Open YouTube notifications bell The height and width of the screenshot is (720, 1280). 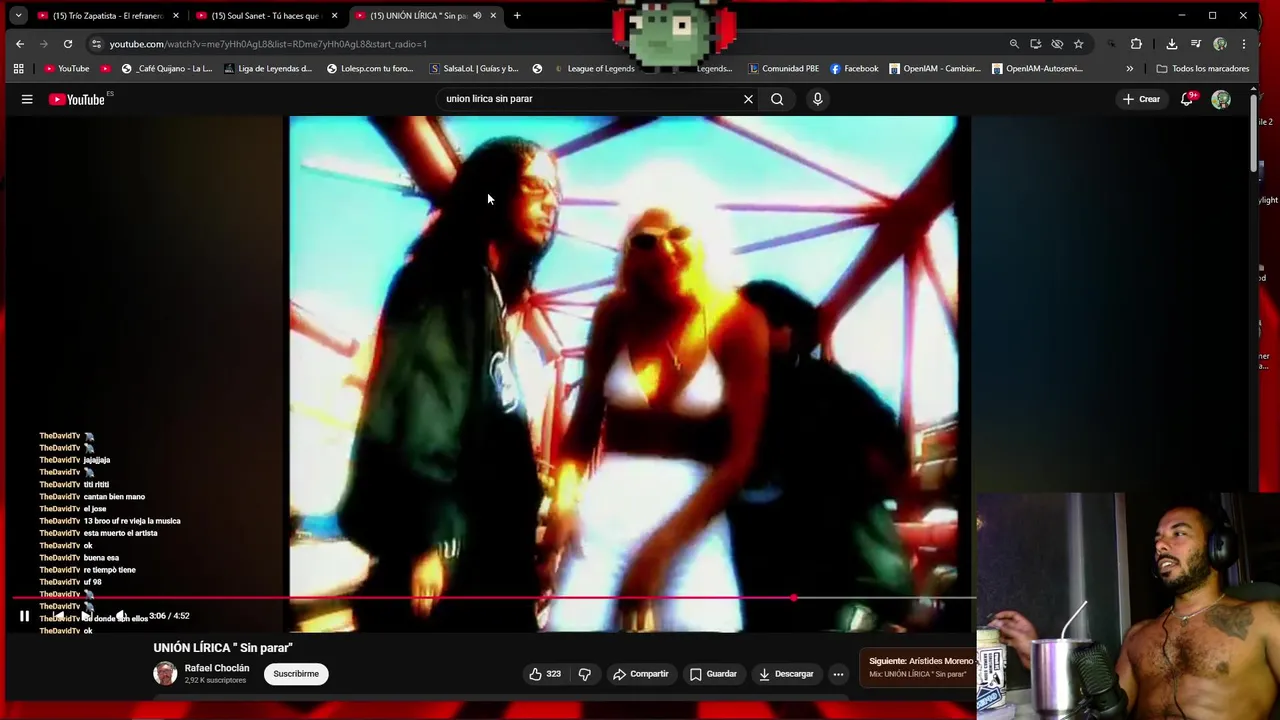1187,99
